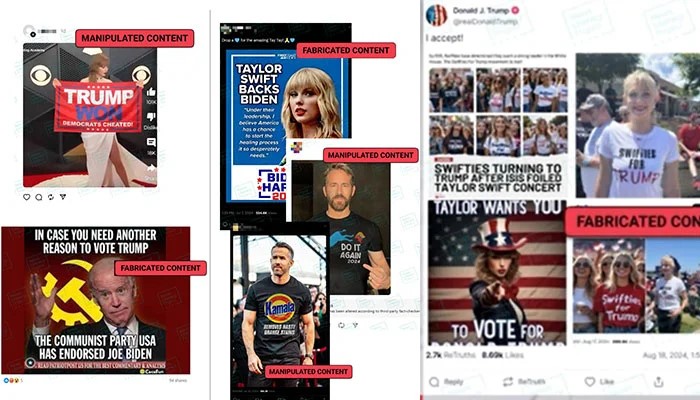Click the @realDonaldTrump handle
The height and width of the screenshot is (400, 700).
pos(485,21)
